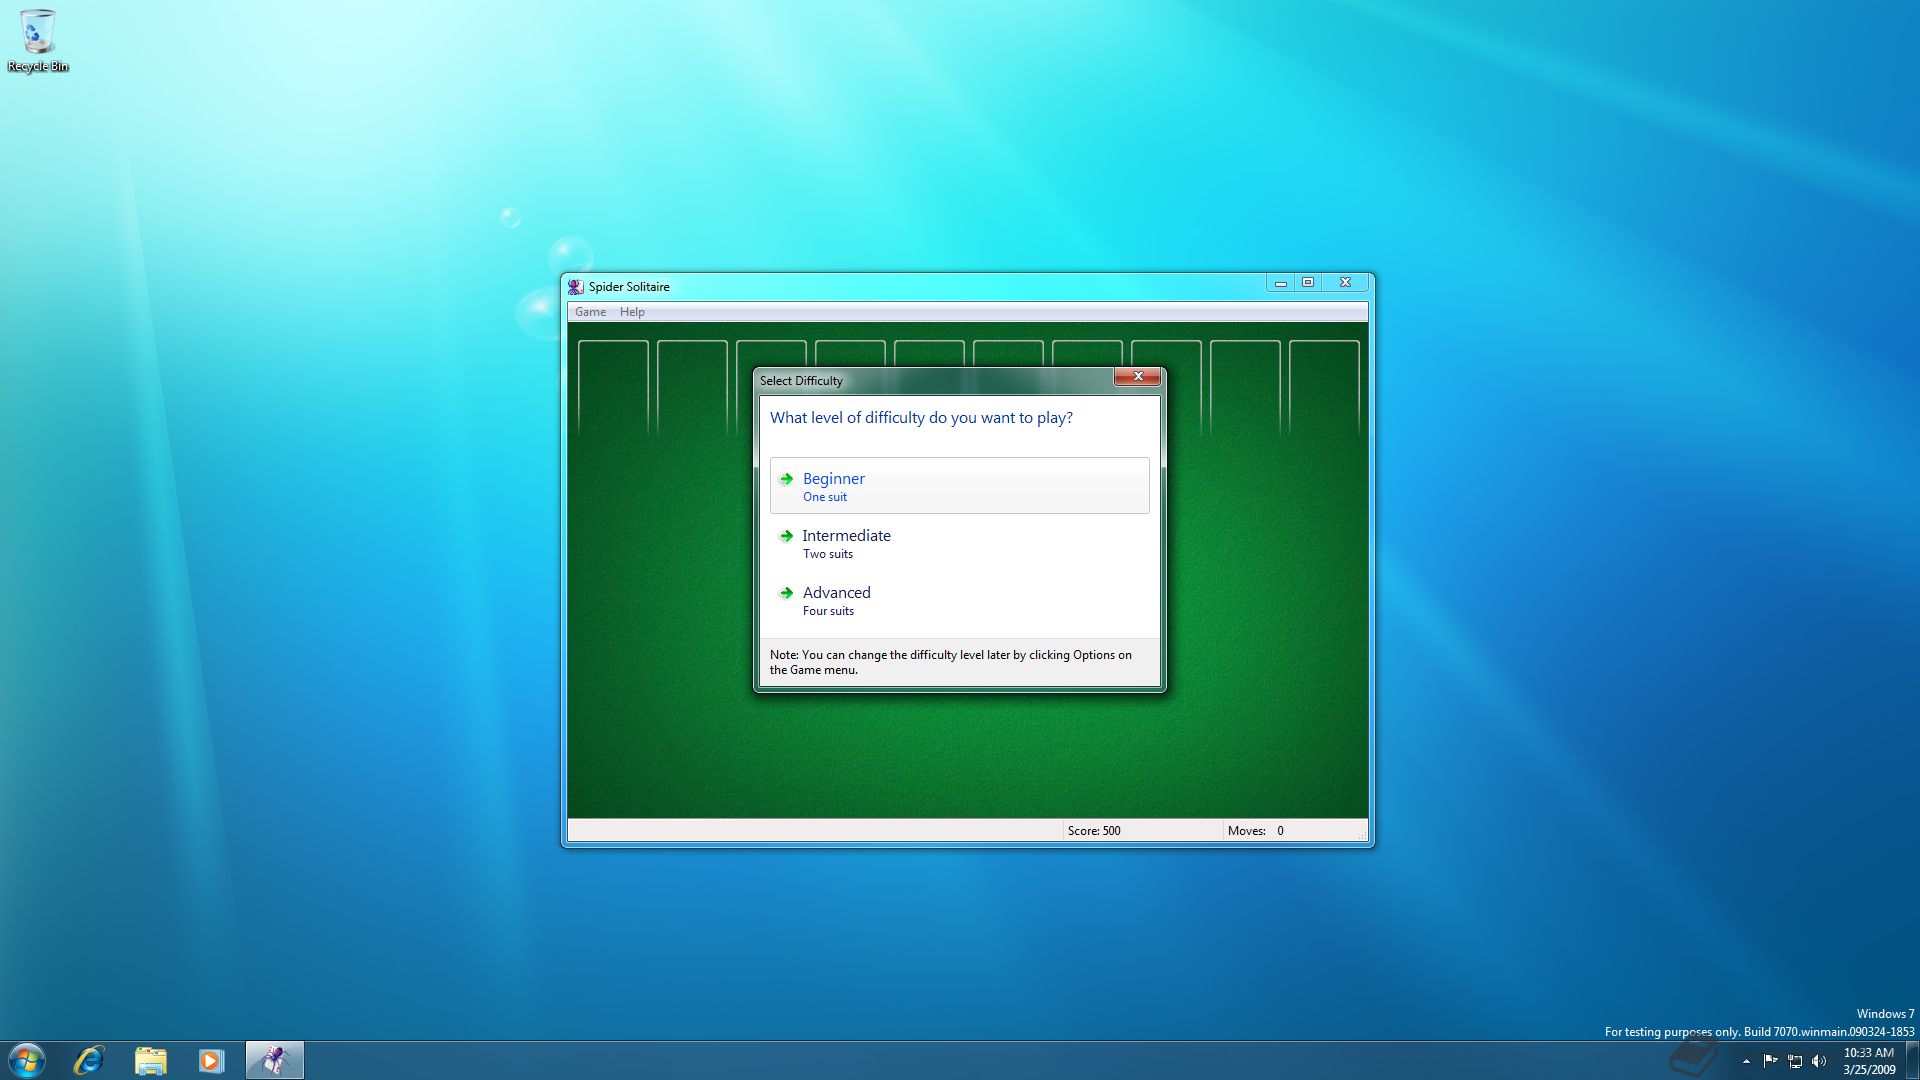This screenshot has width=1920, height=1080.
Task: Choose Intermediate two suits difficulty
Action: [x=959, y=543]
